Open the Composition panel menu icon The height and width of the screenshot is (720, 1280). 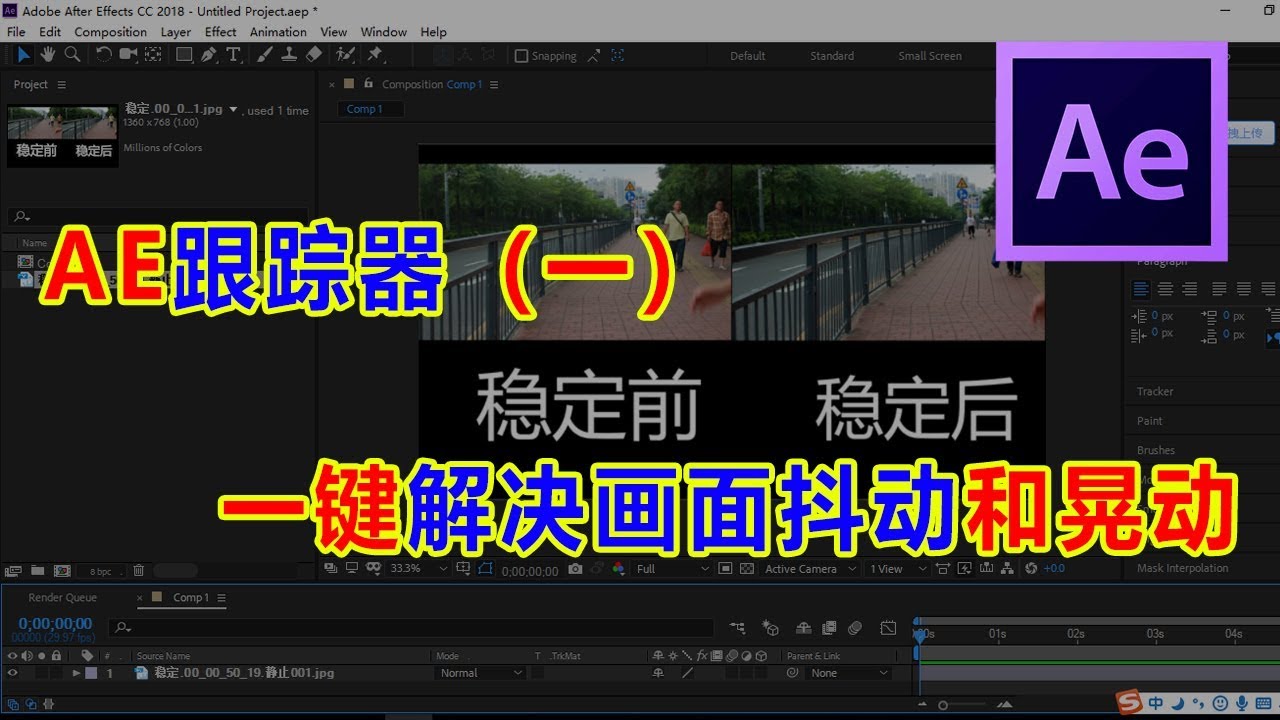(494, 85)
